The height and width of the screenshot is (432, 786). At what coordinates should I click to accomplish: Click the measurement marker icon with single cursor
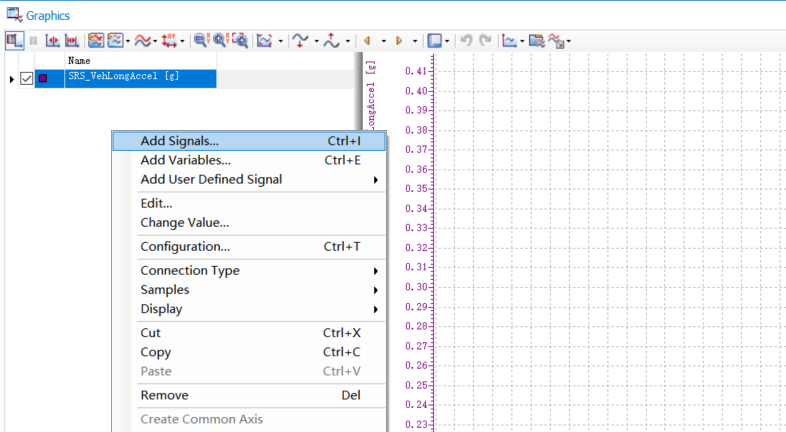pos(52,41)
